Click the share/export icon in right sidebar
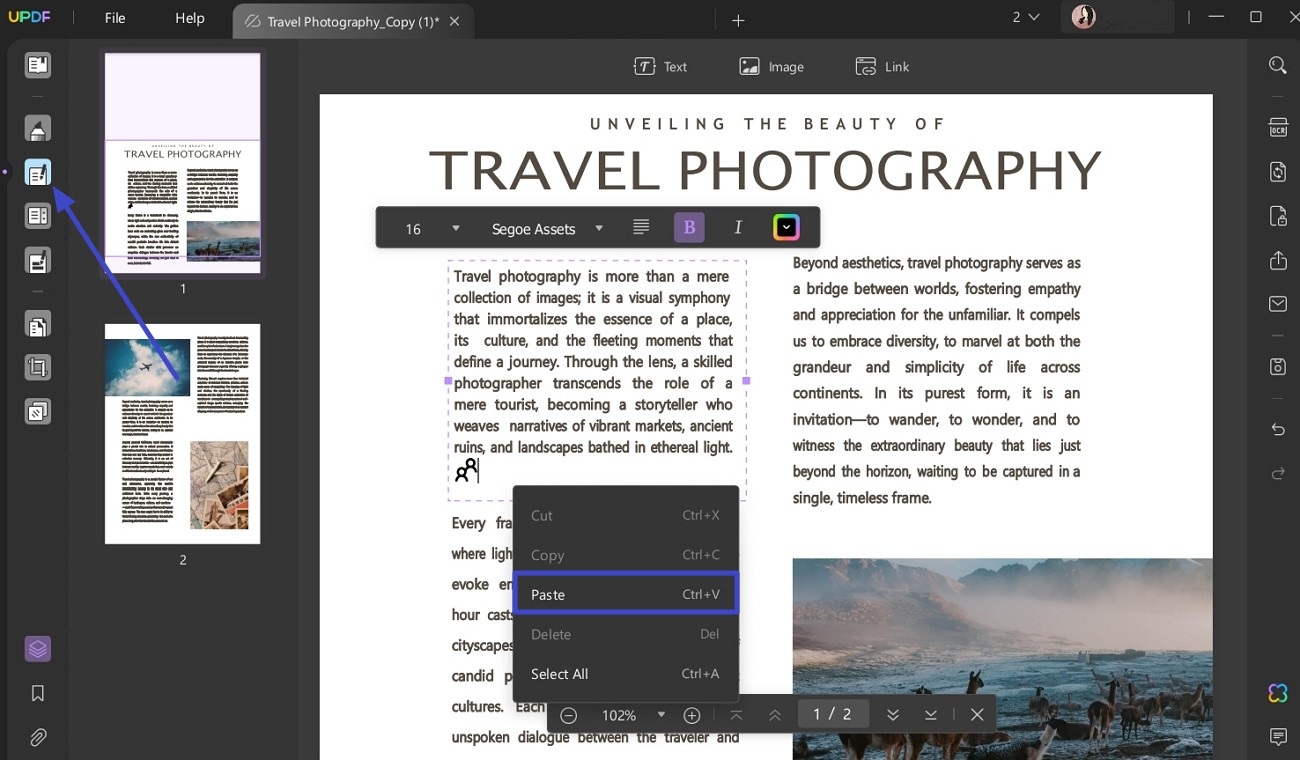Screen dimensions: 1300x760 tap(1278, 260)
